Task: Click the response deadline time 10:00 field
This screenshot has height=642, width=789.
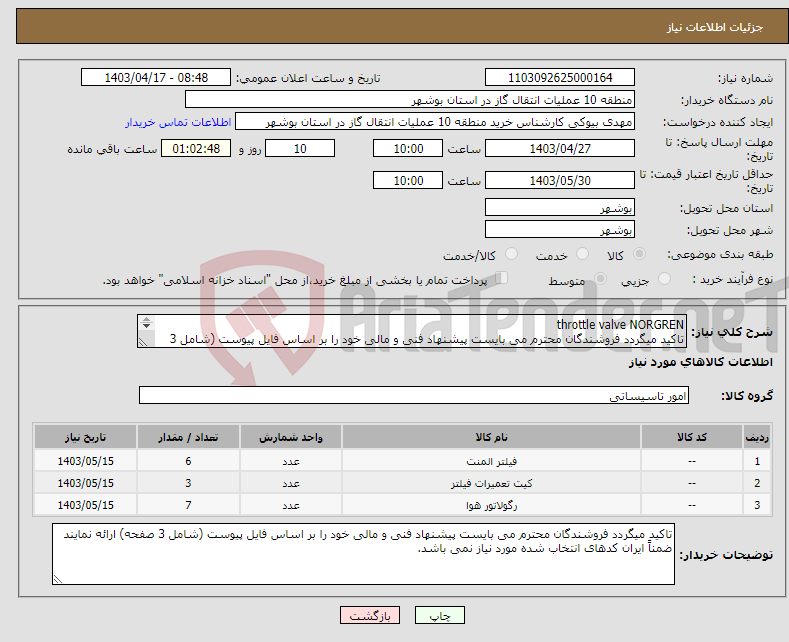Action: click(x=408, y=148)
